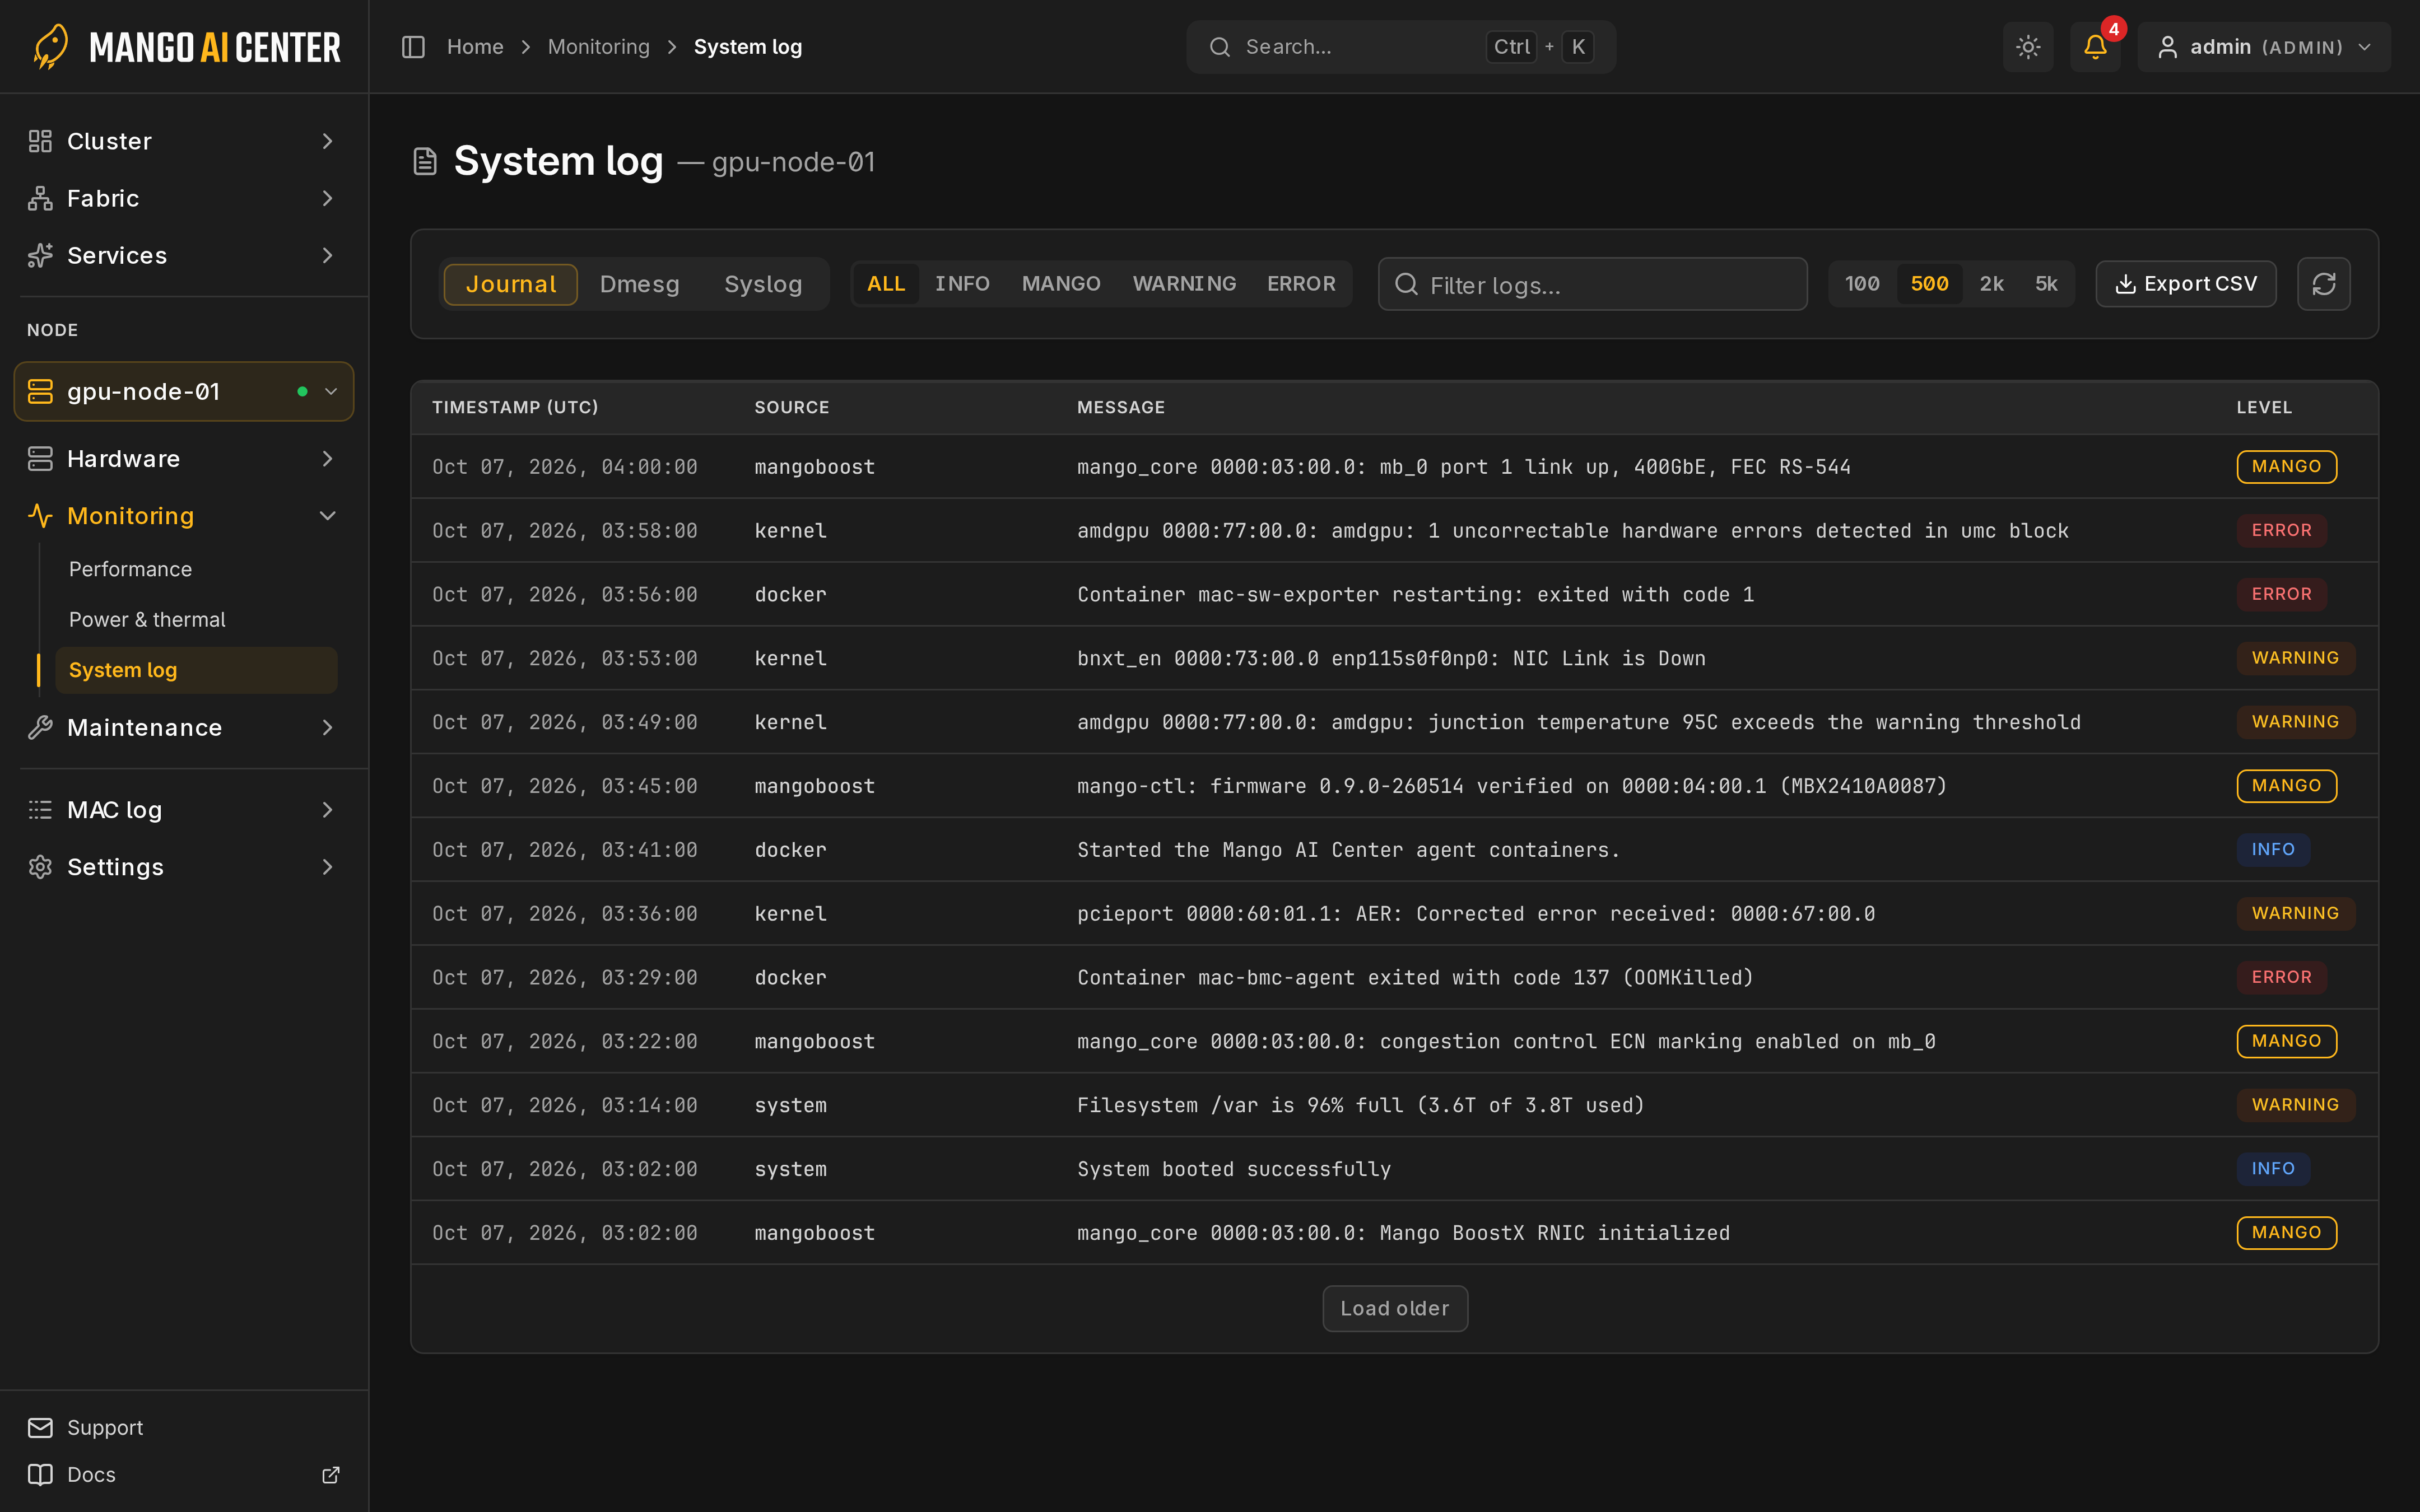The height and width of the screenshot is (1512, 2420).
Task: Expand the Maintenance section chevron
Action: [x=327, y=727]
